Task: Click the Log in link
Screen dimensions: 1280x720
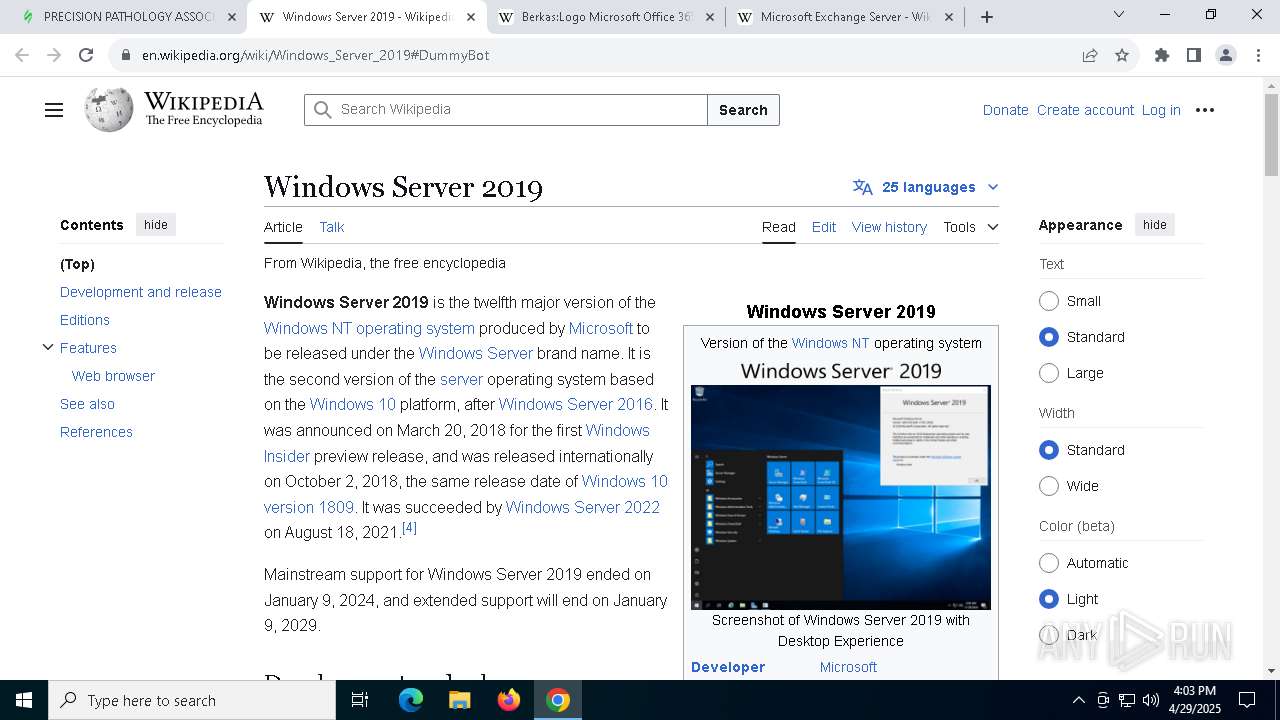Action: point(1161,110)
